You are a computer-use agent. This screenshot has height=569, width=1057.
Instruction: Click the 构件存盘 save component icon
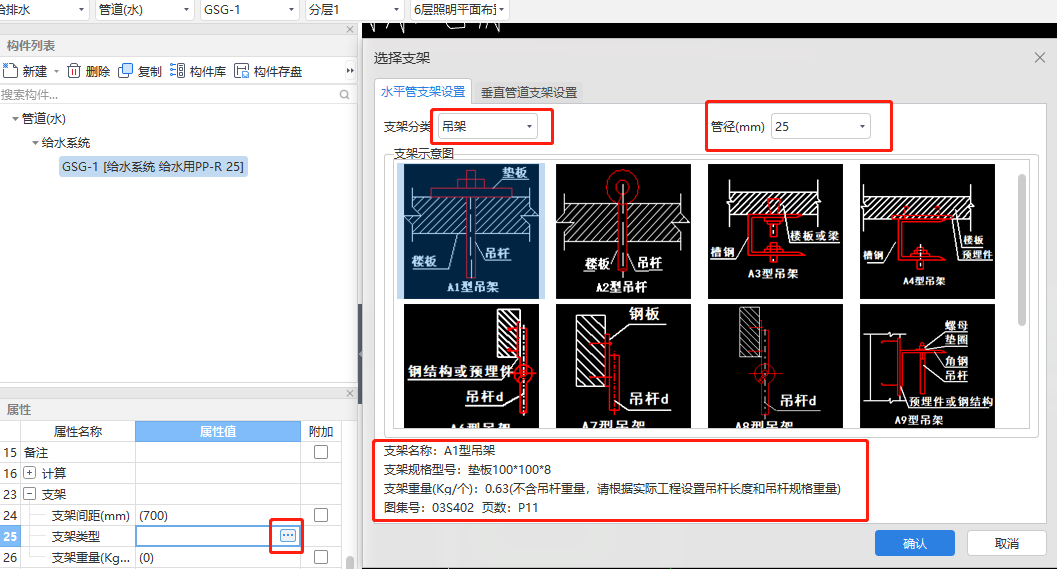[241, 71]
